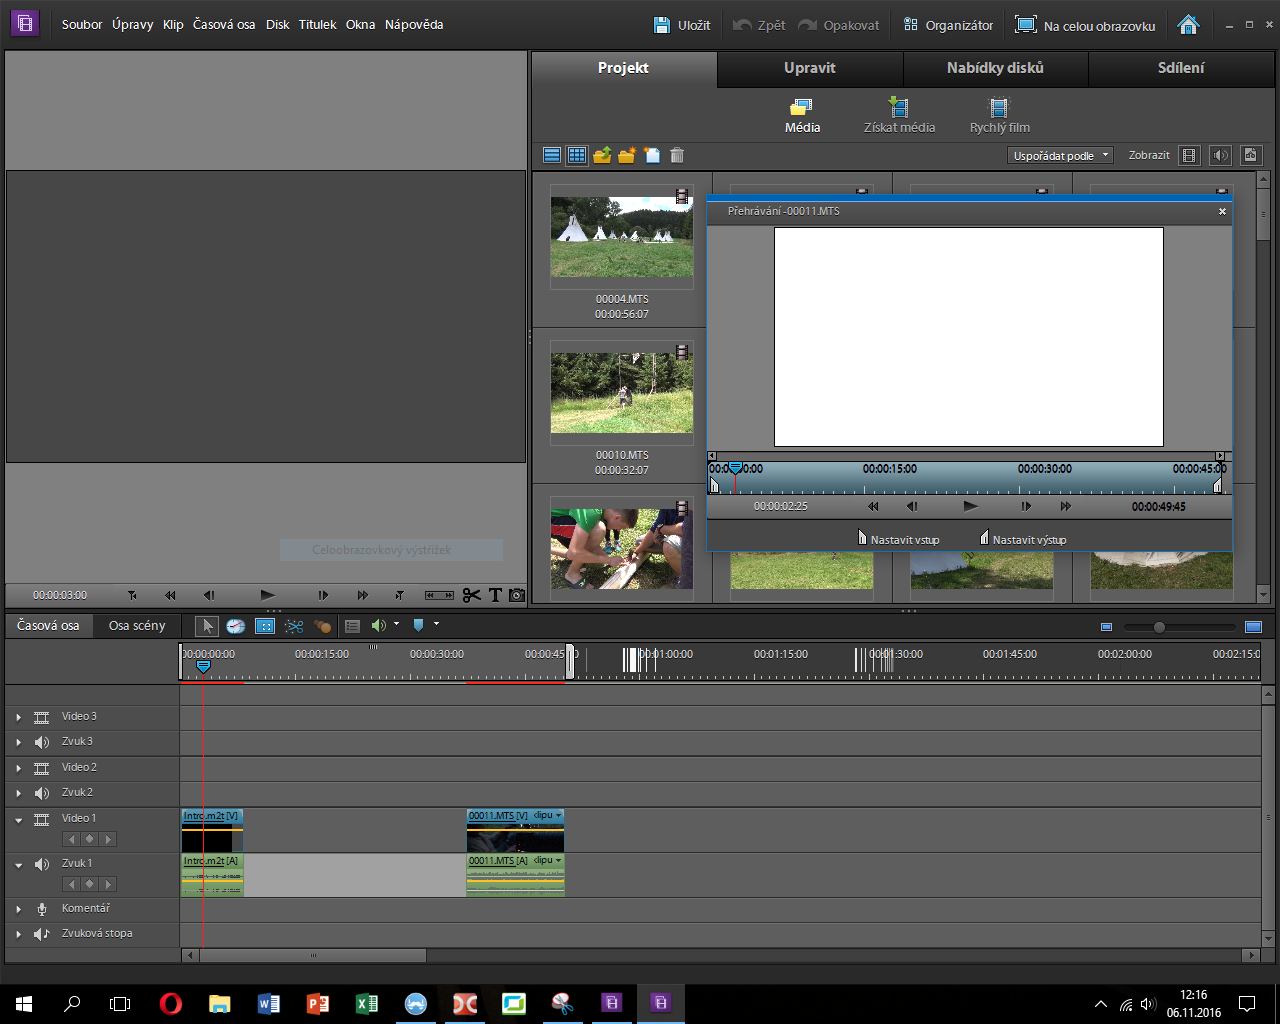Open the Klip menu
This screenshot has width=1280, height=1024.
[173, 25]
